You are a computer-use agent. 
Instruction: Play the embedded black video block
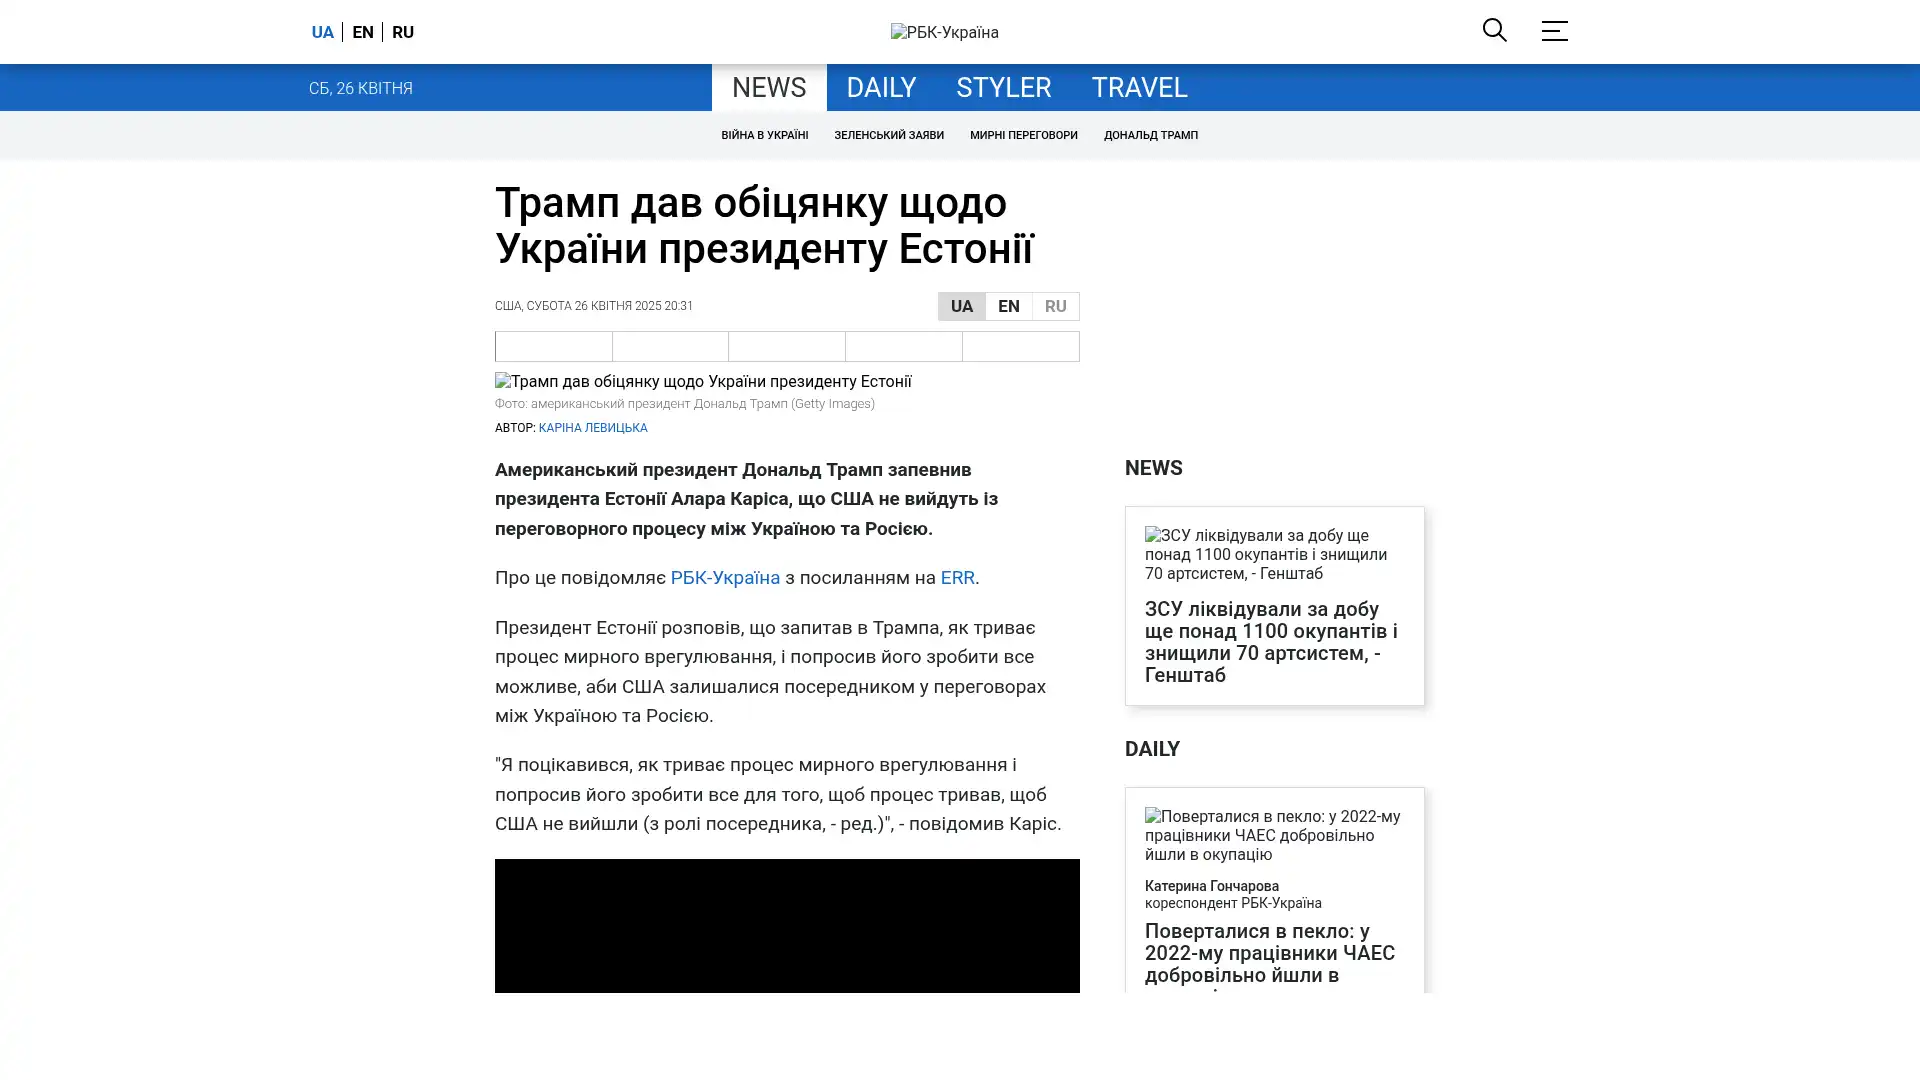pyautogui.click(x=786, y=925)
